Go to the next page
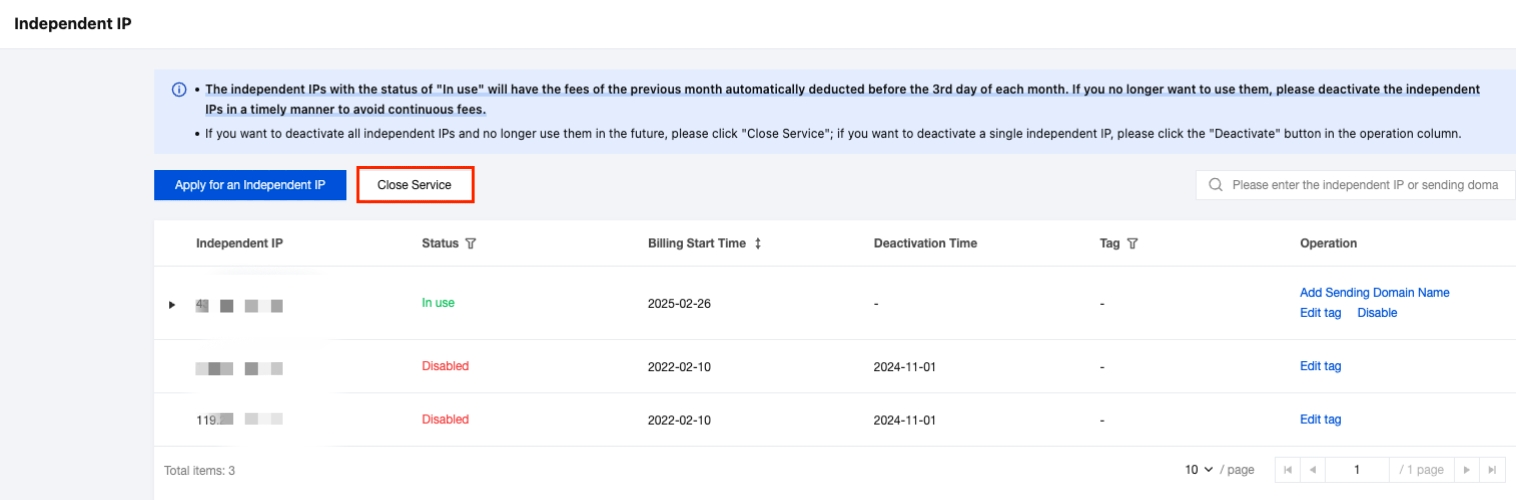Screen dimensions: 1516x500 (x=1466, y=470)
